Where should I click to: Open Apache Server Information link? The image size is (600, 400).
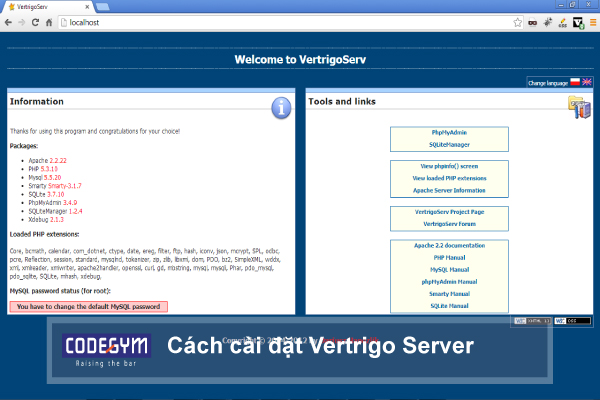click(x=449, y=190)
